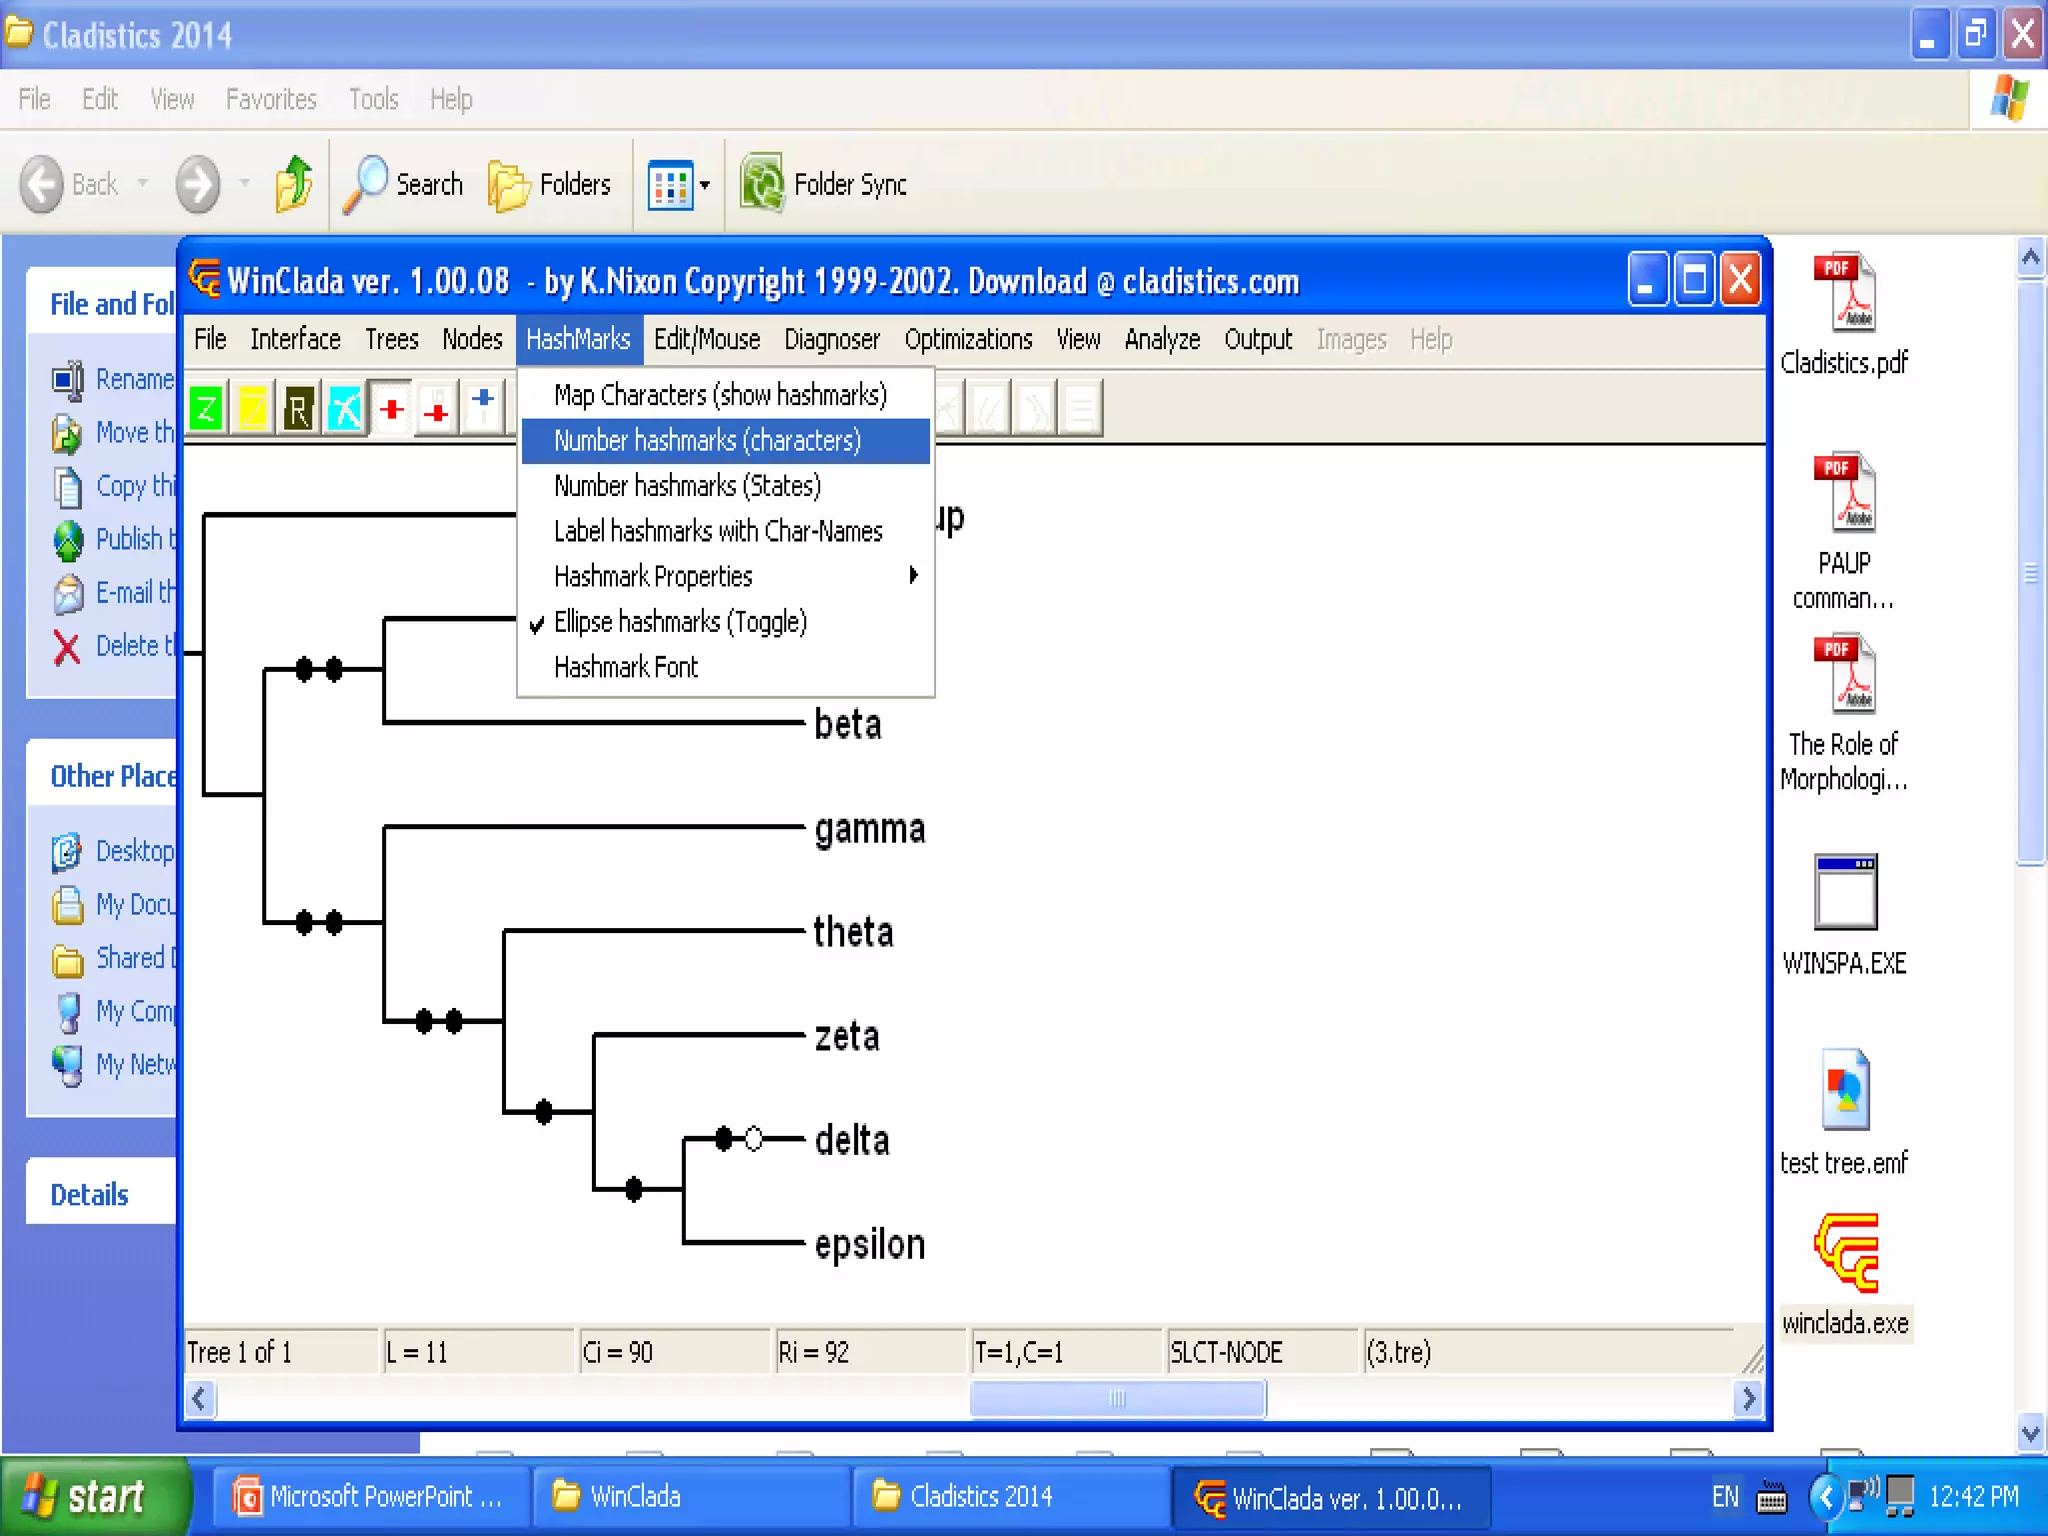Open the Folder Sync tool
Image resolution: width=2048 pixels, height=1536 pixels.
click(x=824, y=184)
